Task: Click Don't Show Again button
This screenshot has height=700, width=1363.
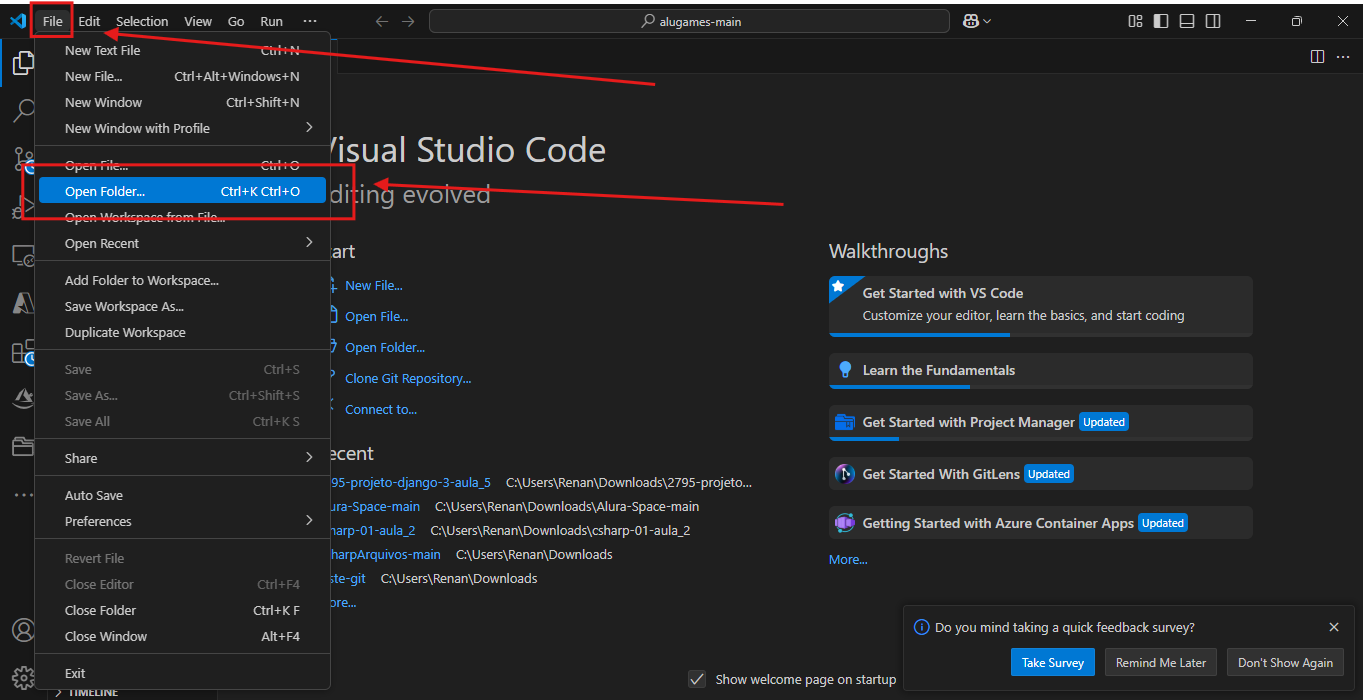Action: (1285, 662)
